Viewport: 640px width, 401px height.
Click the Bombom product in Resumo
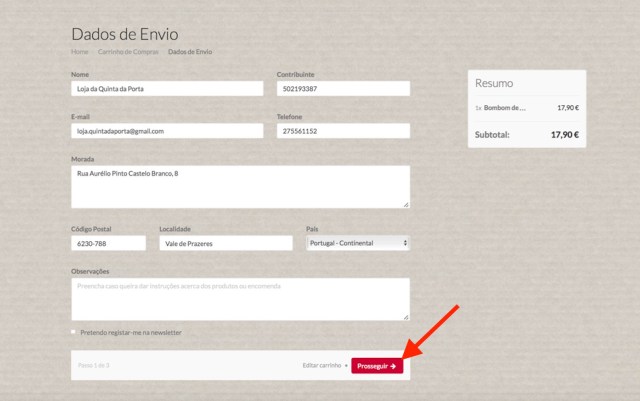pyautogui.click(x=505, y=108)
